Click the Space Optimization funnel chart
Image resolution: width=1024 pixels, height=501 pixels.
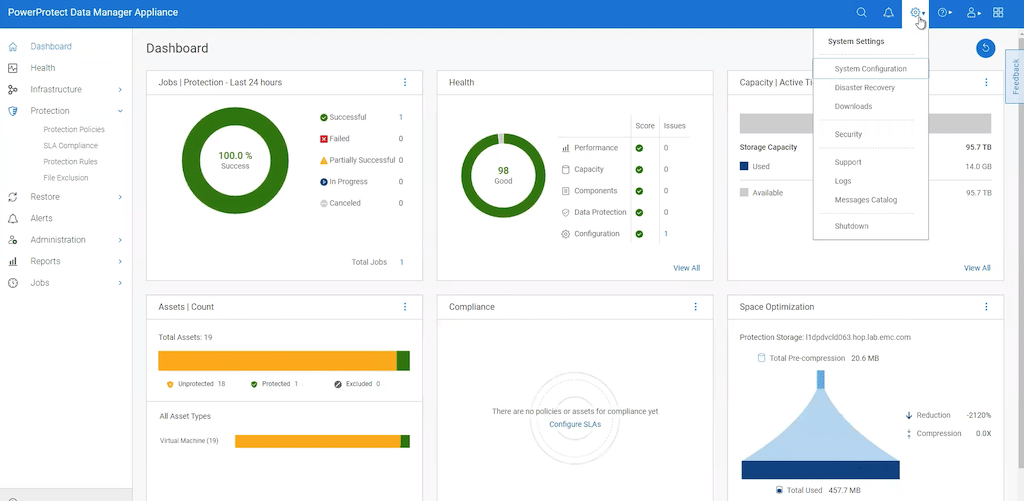(x=821, y=425)
